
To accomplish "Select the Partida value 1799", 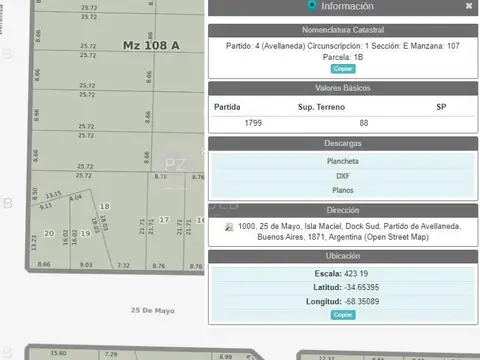I will point(253,123).
